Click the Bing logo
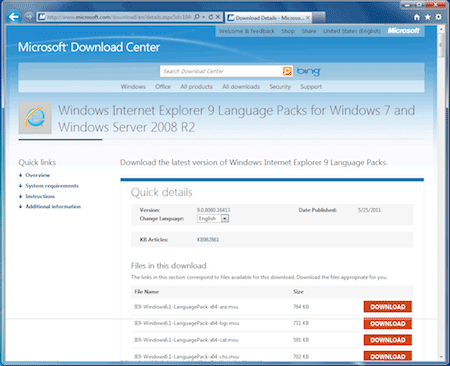The image size is (450, 366). point(308,71)
